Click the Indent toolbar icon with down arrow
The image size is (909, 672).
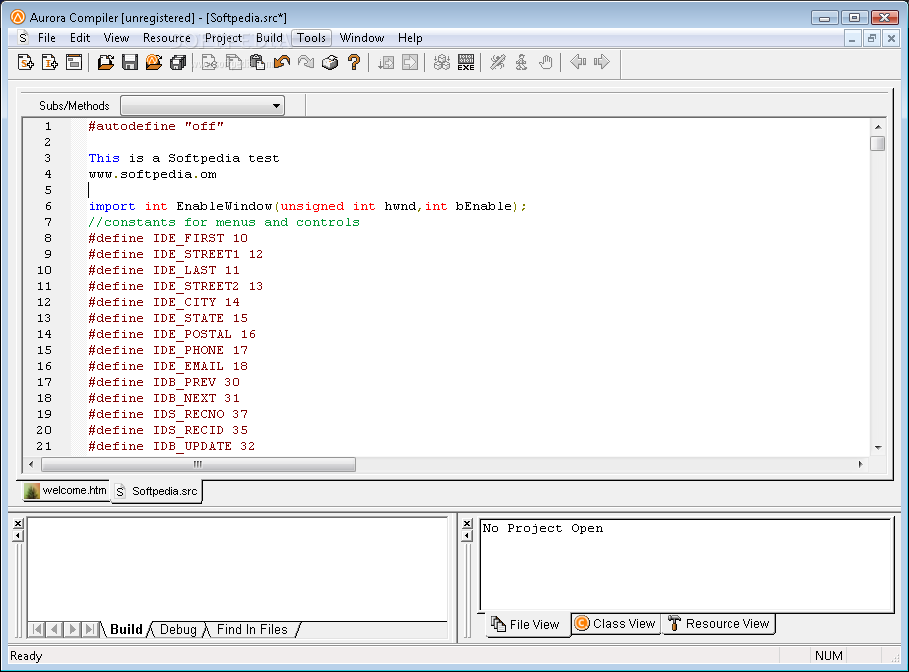tap(386, 62)
